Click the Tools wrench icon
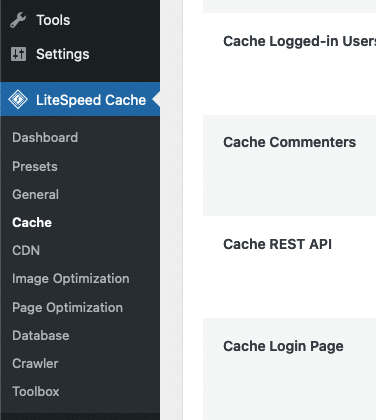 point(18,20)
